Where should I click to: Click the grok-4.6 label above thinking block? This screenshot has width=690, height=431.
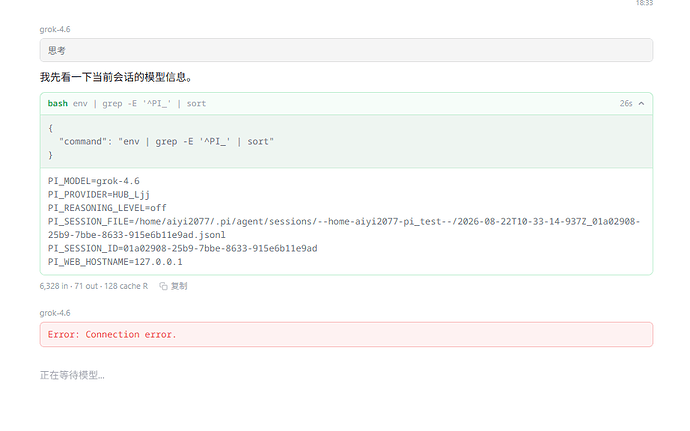click(55, 29)
